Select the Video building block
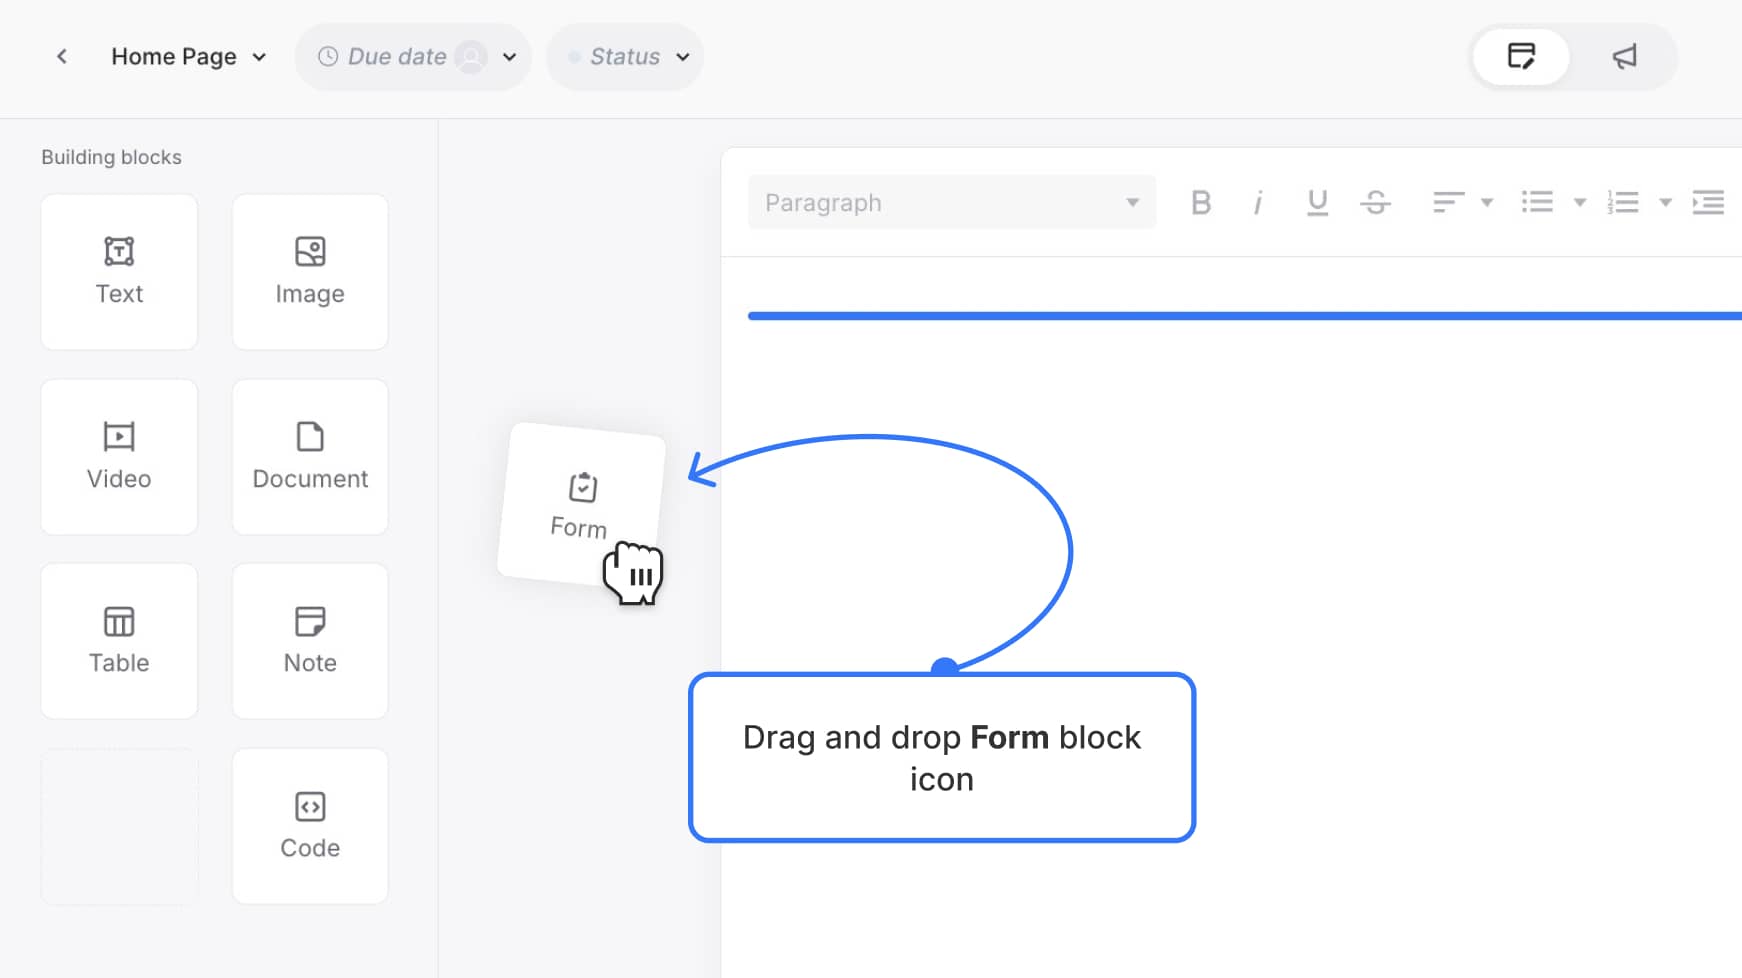Image resolution: width=1742 pixels, height=978 pixels. 119,457
